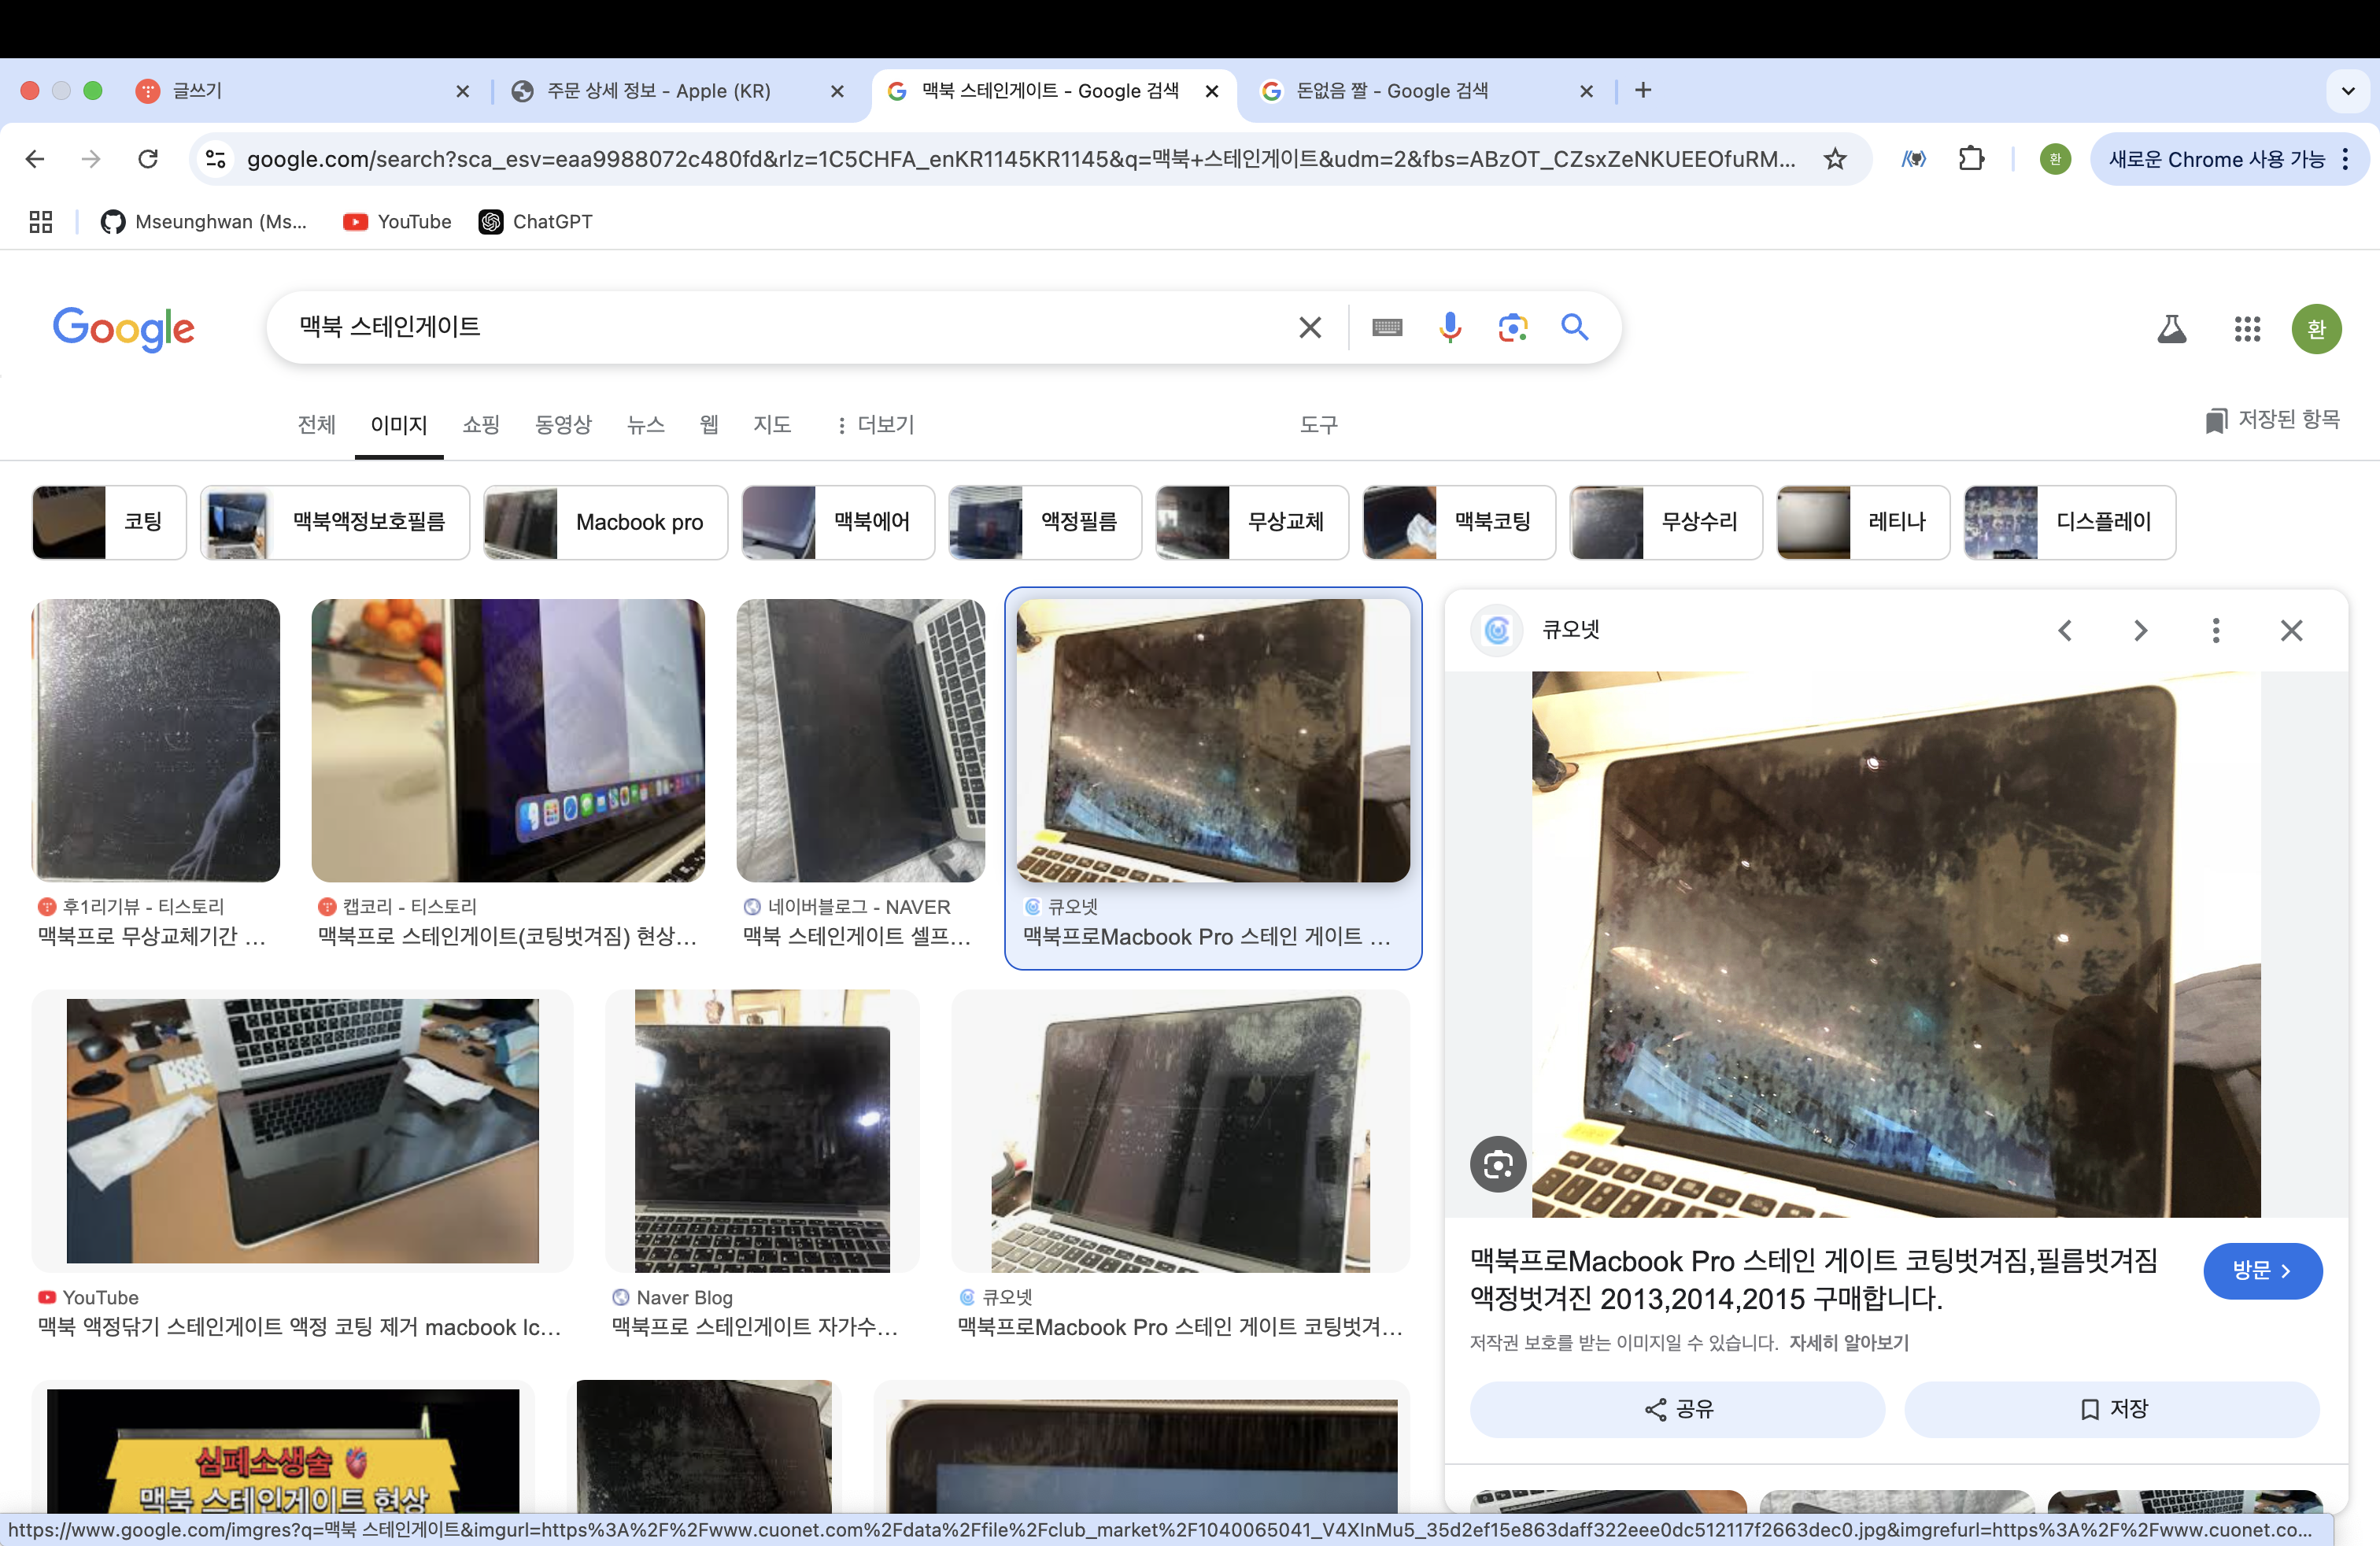Filter images by 코팅 chip
Image resolution: width=2380 pixels, height=1546 pixels.
click(109, 522)
